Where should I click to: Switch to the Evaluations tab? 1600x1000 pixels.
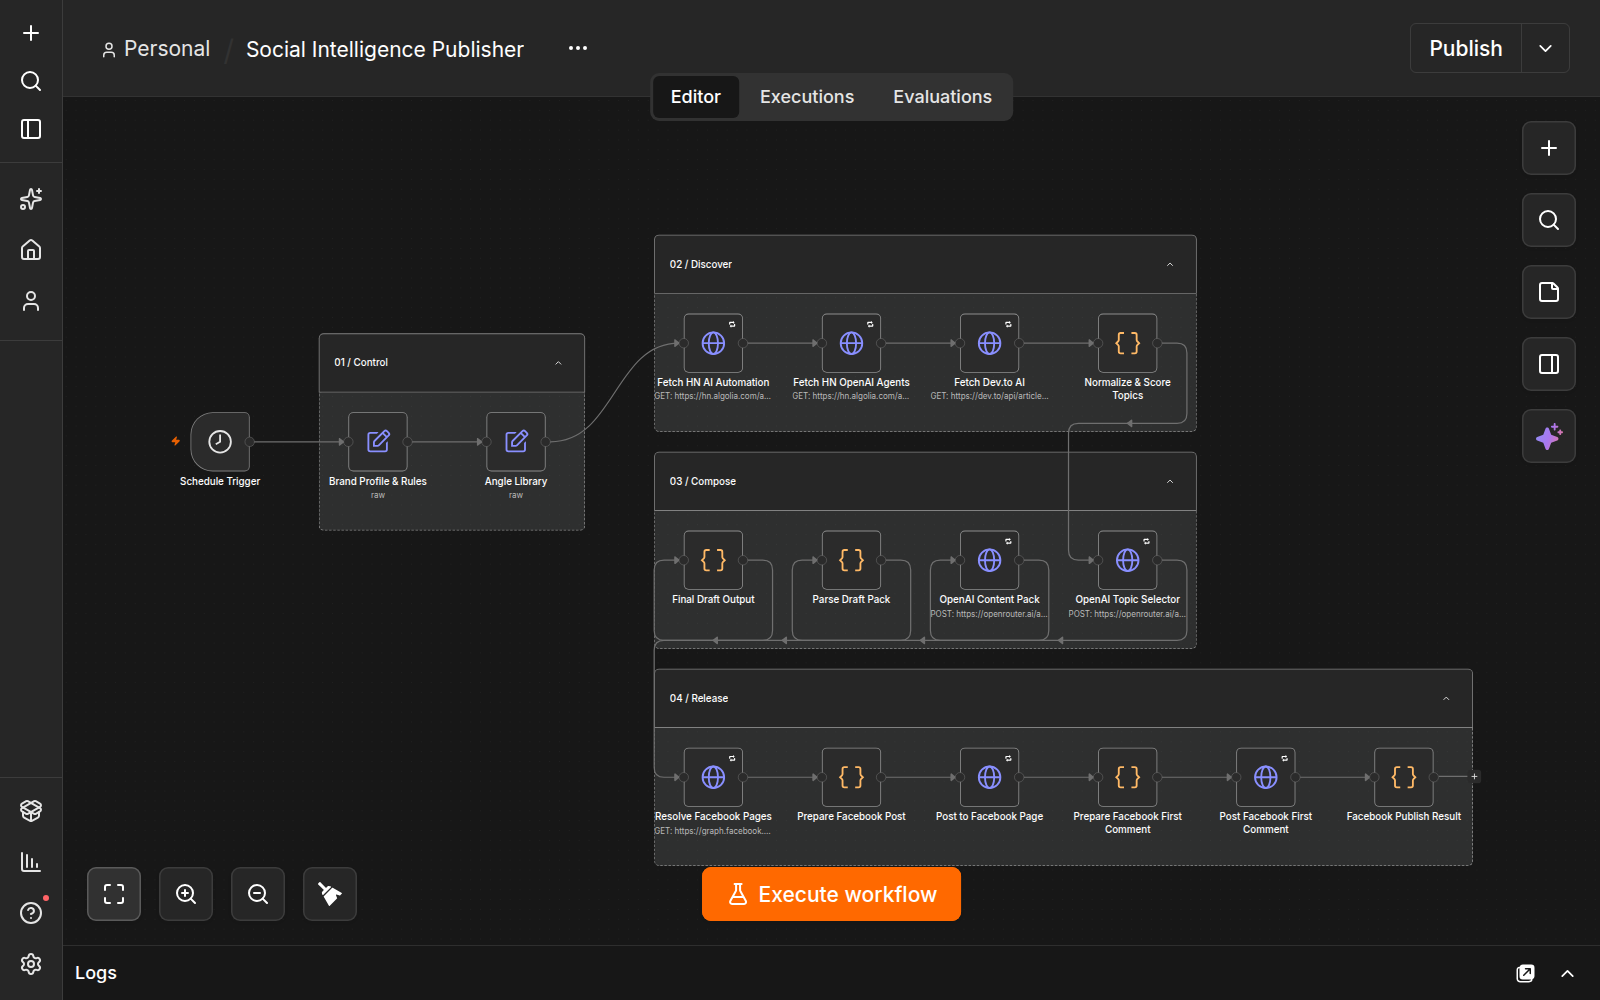[x=942, y=97]
